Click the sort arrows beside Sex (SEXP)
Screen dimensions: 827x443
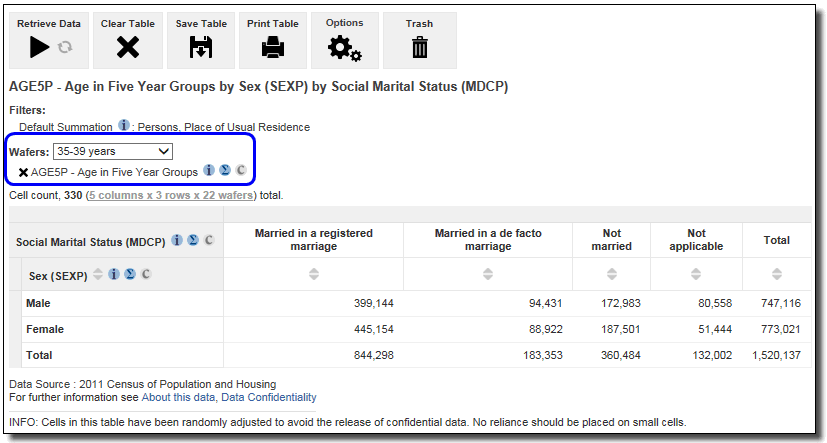98,274
